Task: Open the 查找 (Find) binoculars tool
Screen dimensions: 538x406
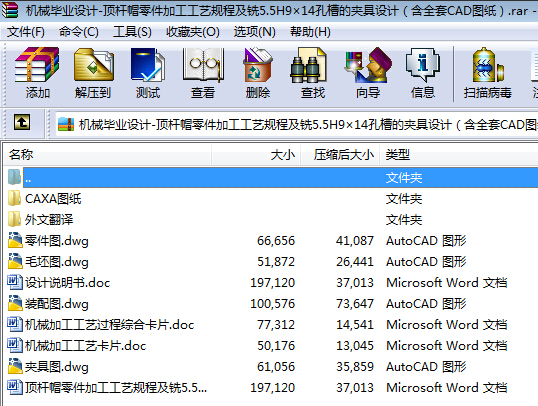Action: [309, 65]
